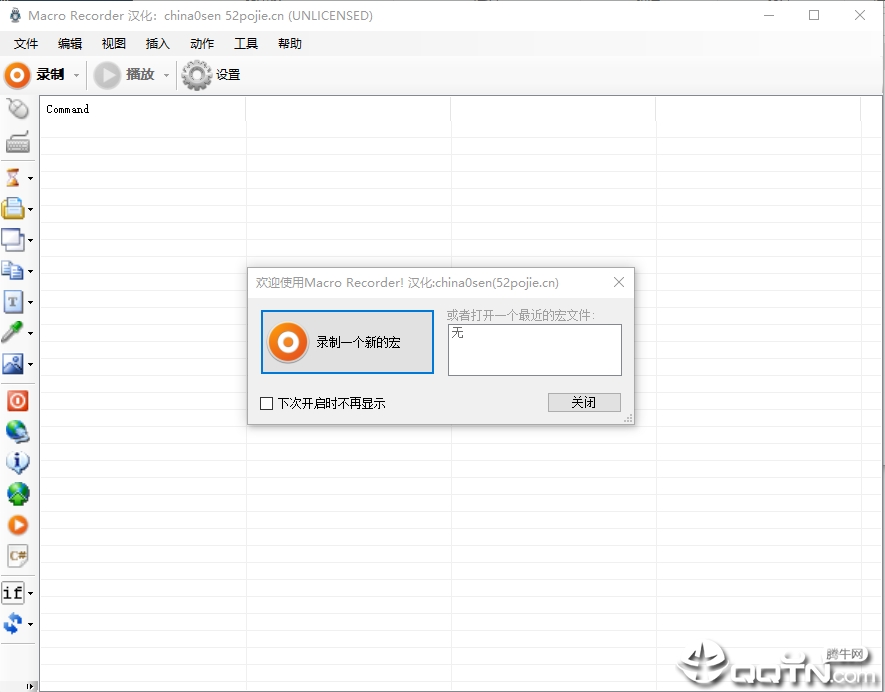The width and height of the screenshot is (885, 692).
Task: Open the dropdown arrow next to Play
Action: (x=166, y=75)
